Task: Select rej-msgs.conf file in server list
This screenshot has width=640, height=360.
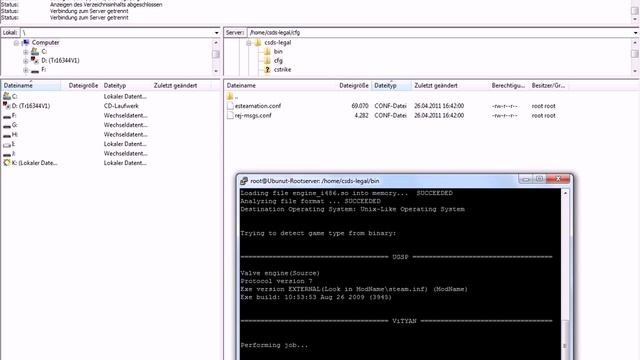Action: pyautogui.click(x=249, y=116)
